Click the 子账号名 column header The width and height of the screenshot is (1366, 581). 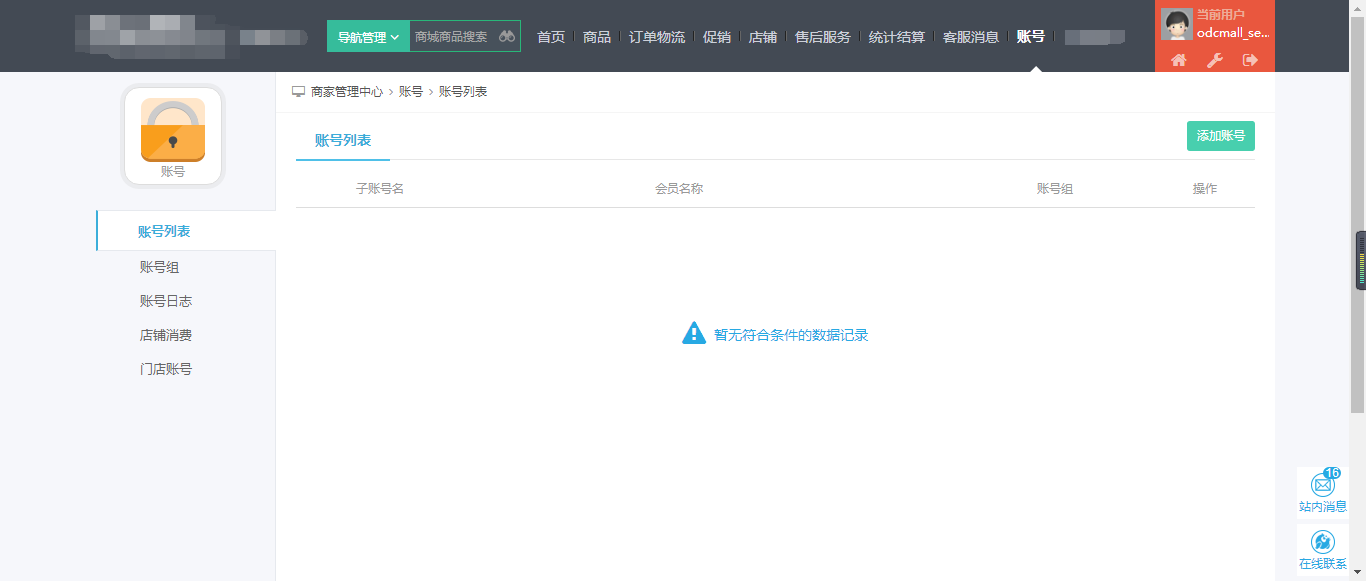point(380,188)
